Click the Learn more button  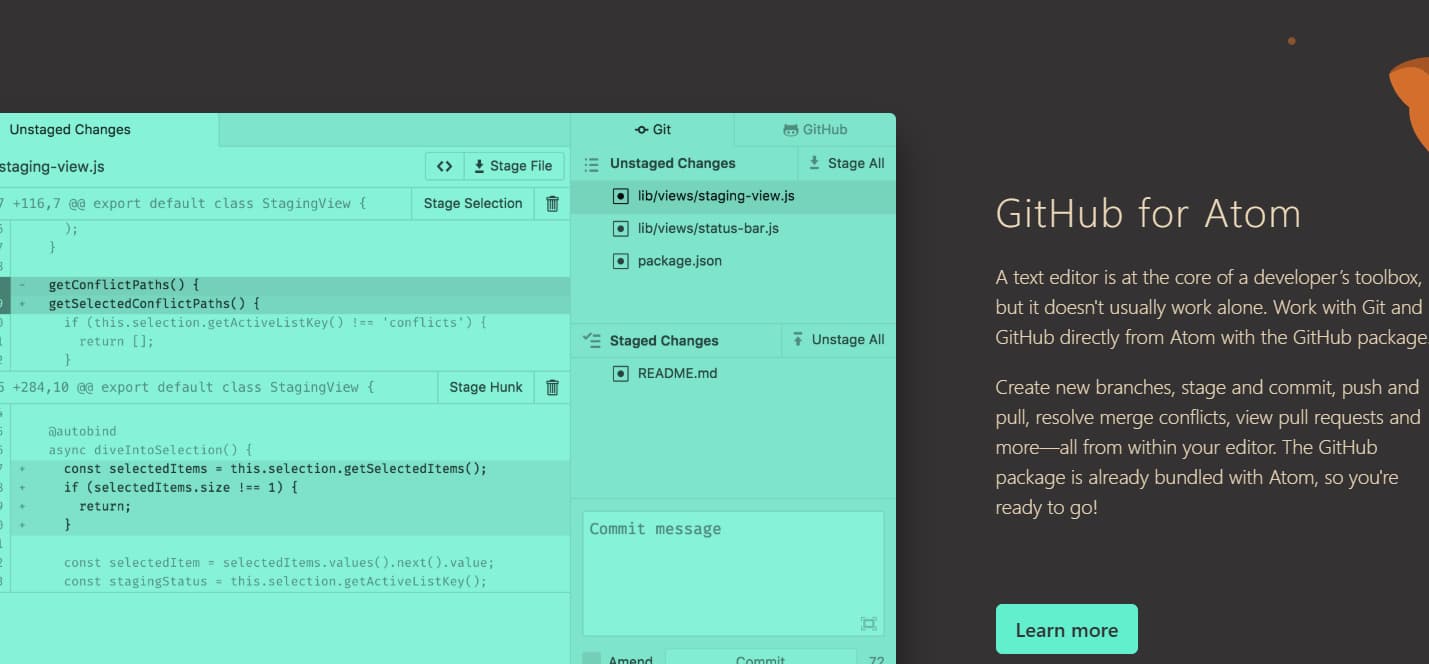1067,630
